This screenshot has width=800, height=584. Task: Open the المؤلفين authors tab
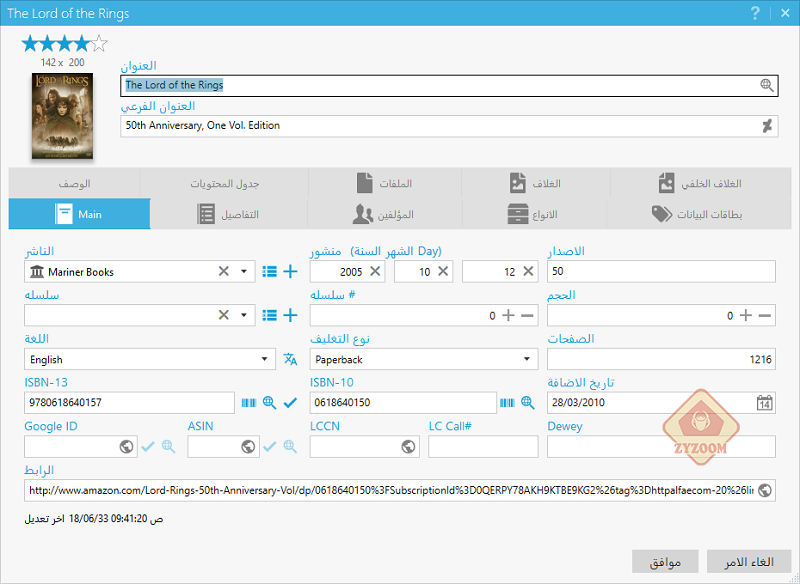[x=385, y=214]
